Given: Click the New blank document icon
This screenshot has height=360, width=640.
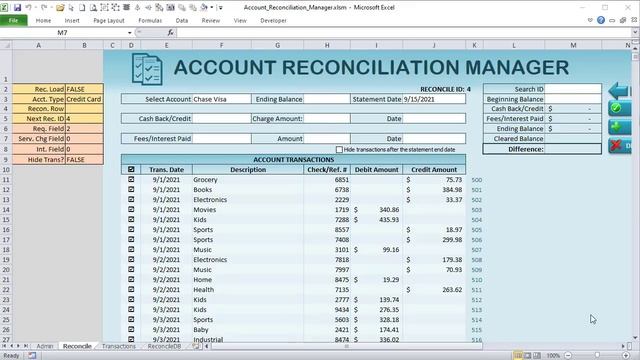Looking at the screenshot, I should [x=82, y=7].
